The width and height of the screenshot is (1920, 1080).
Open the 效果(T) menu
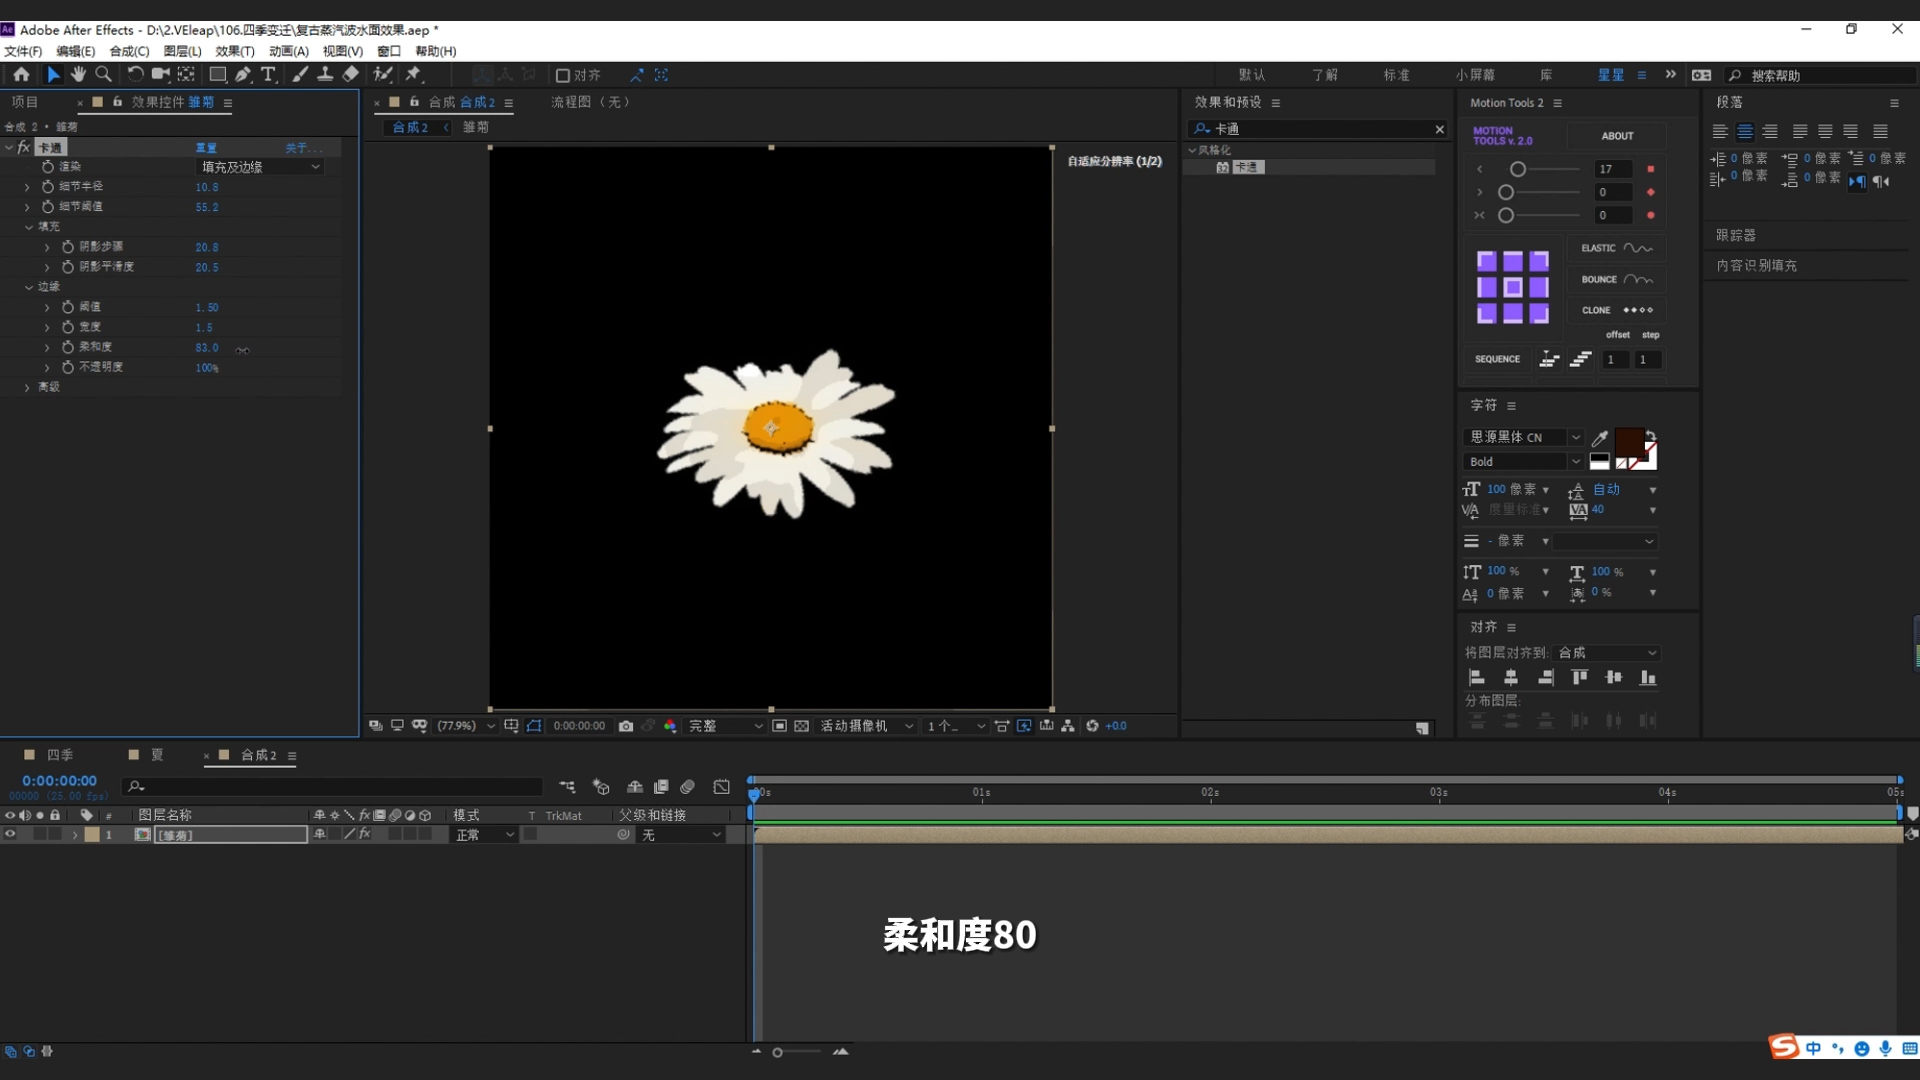pos(234,51)
